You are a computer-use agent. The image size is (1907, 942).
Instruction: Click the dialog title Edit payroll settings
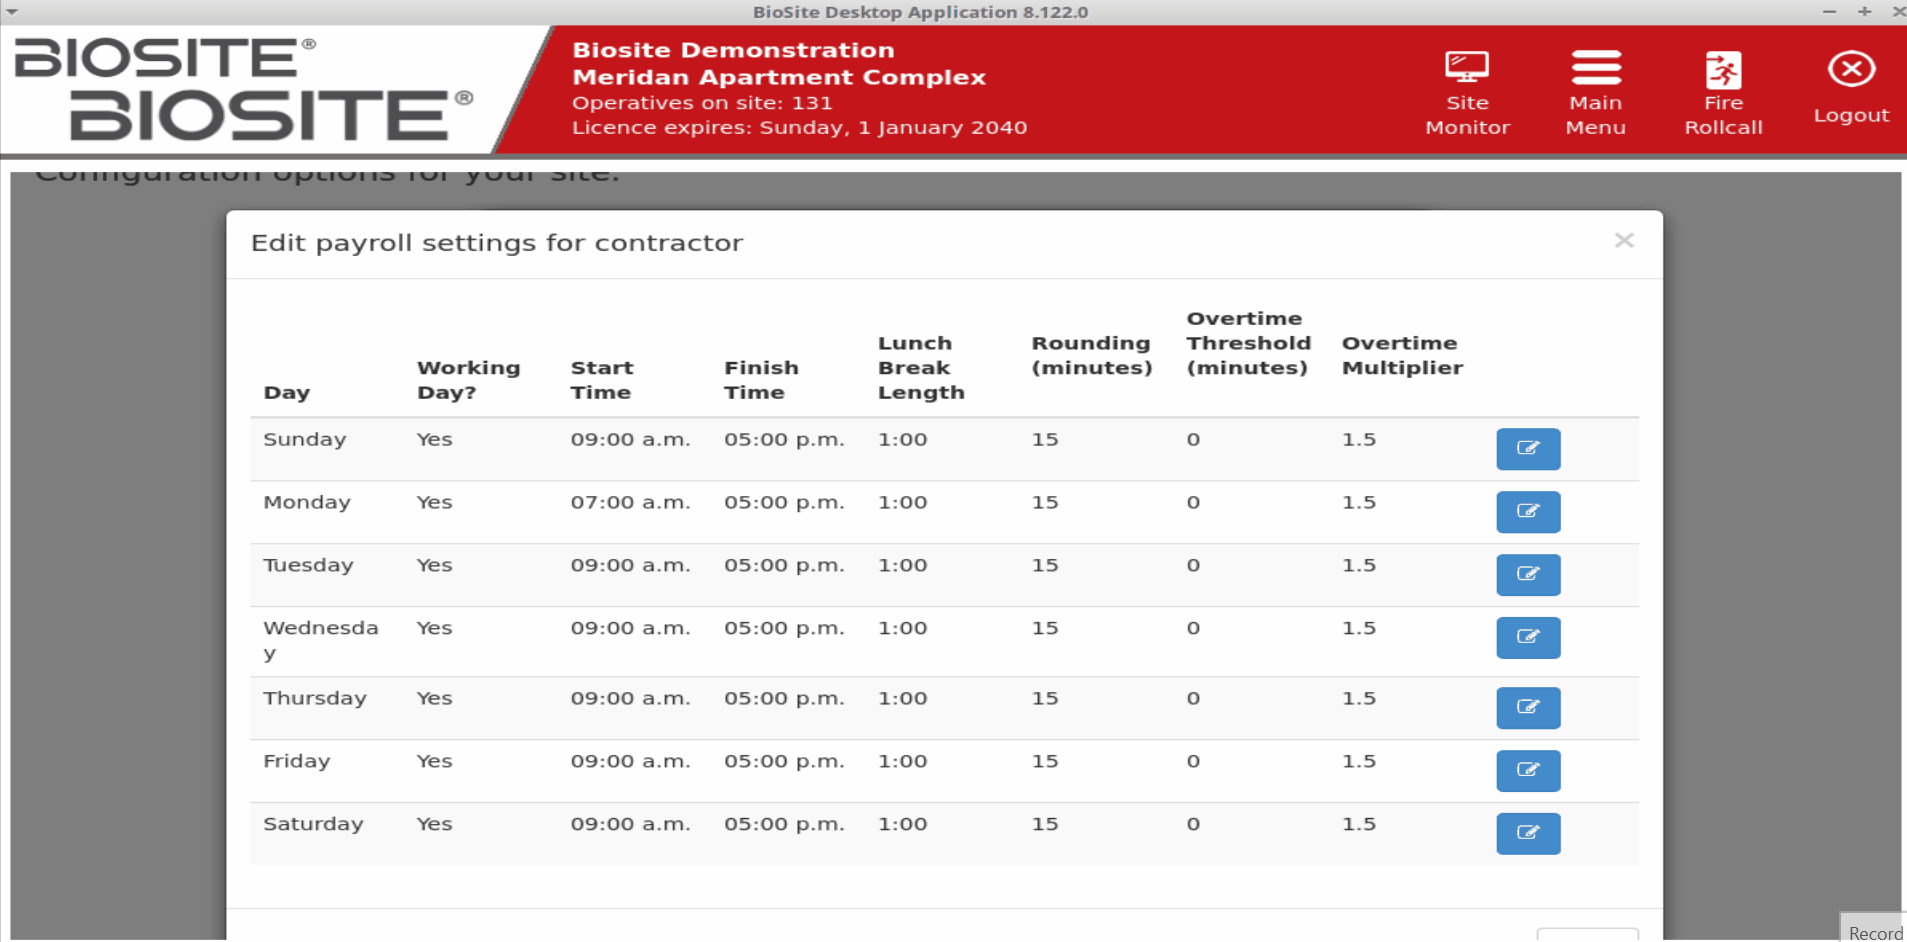tap(497, 243)
